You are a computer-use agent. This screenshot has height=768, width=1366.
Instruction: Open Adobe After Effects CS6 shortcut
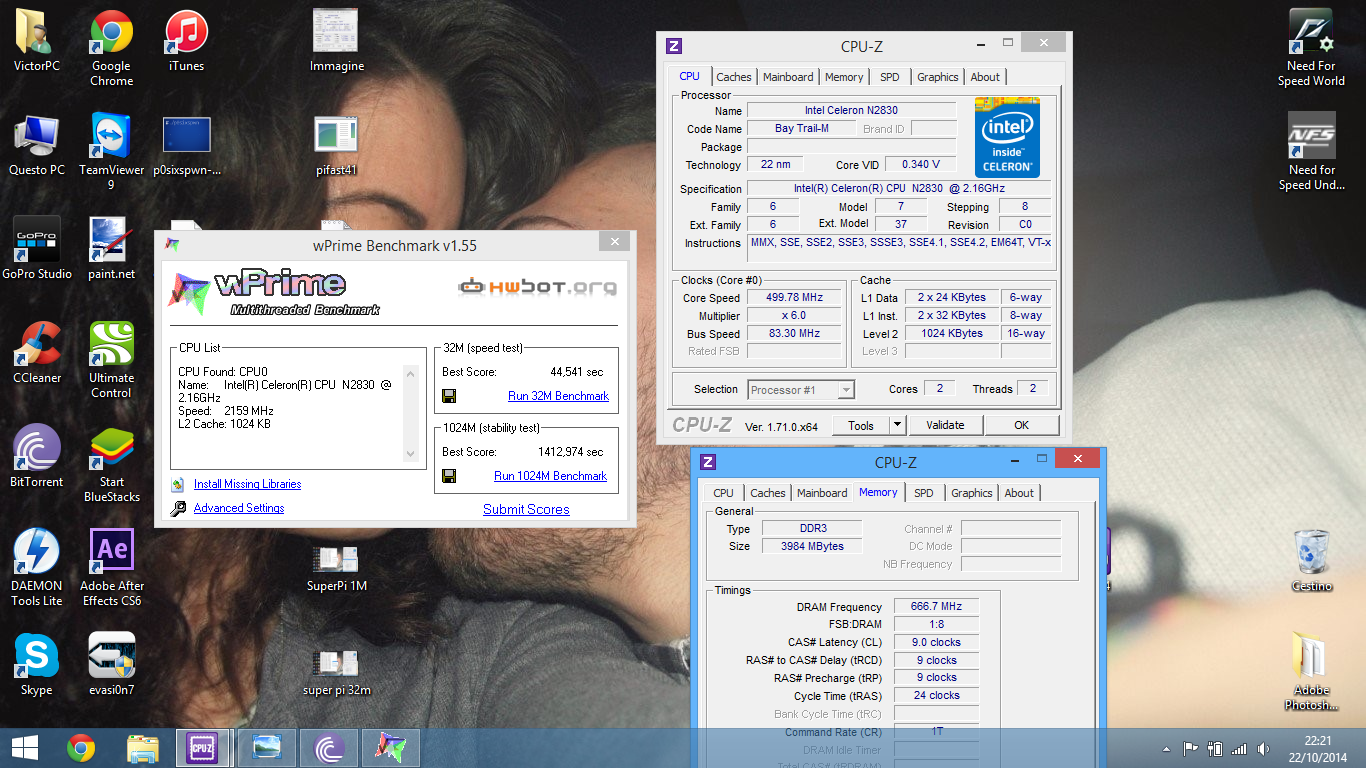tap(112, 567)
